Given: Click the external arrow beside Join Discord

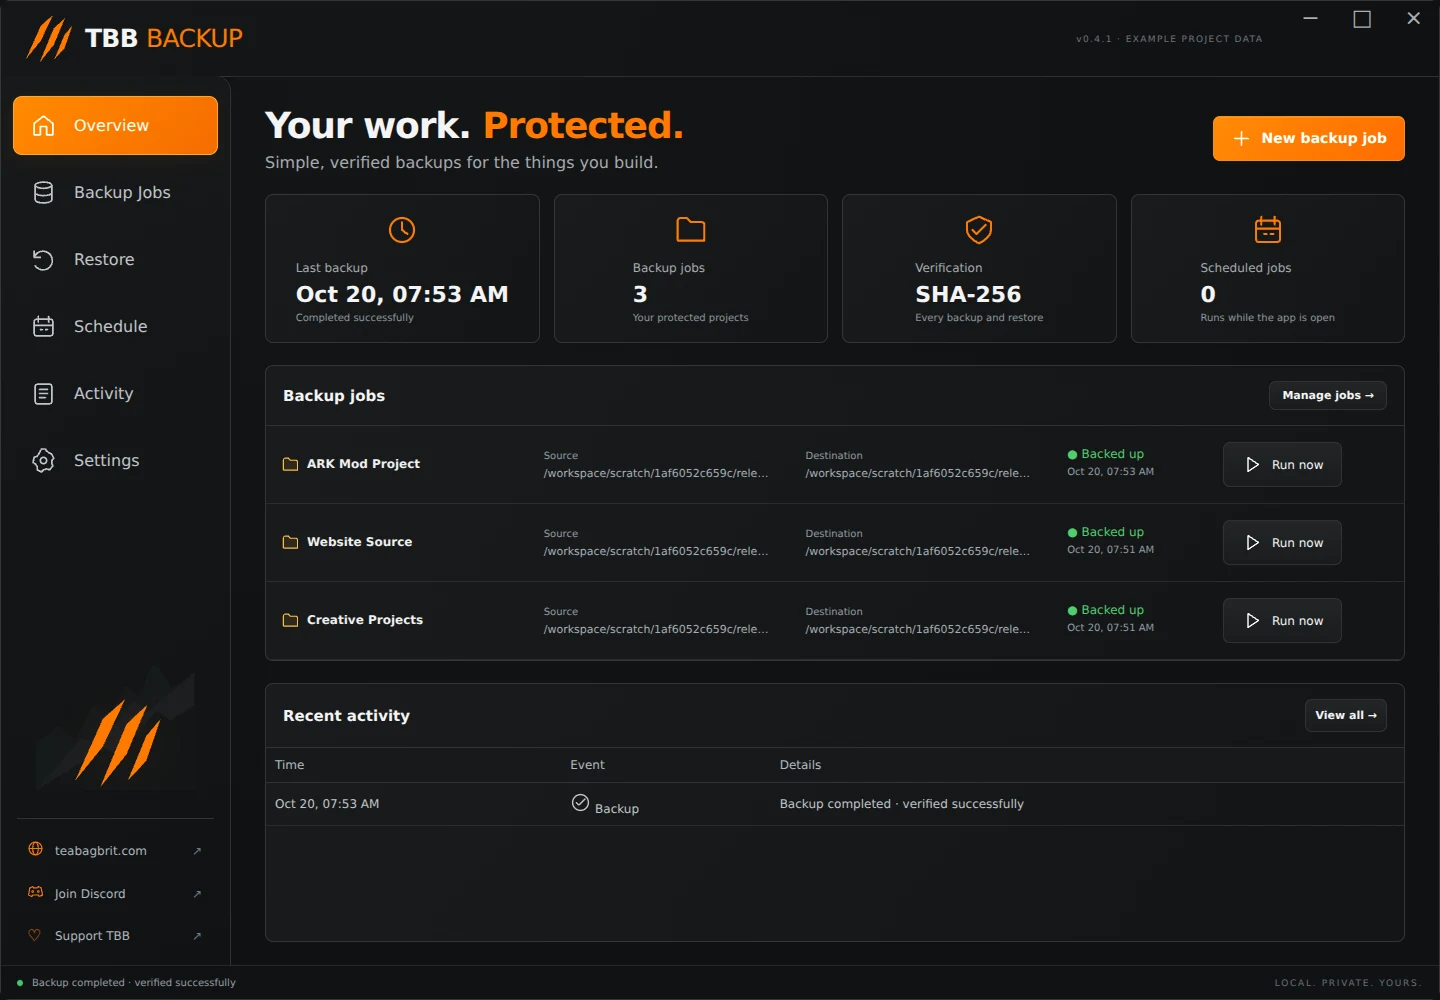Looking at the screenshot, I should click(x=197, y=894).
